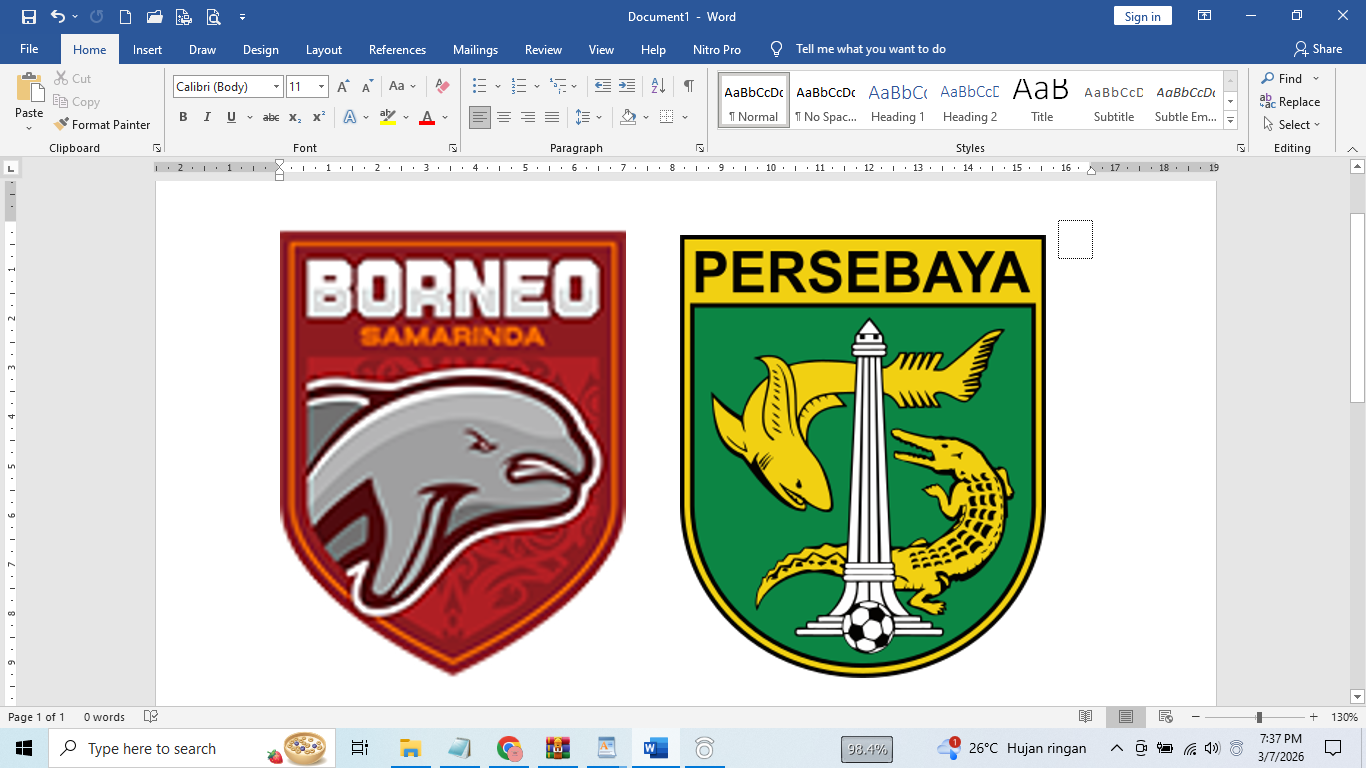
Task: Switch to Web Layout view
Action: [x=1165, y=717]
